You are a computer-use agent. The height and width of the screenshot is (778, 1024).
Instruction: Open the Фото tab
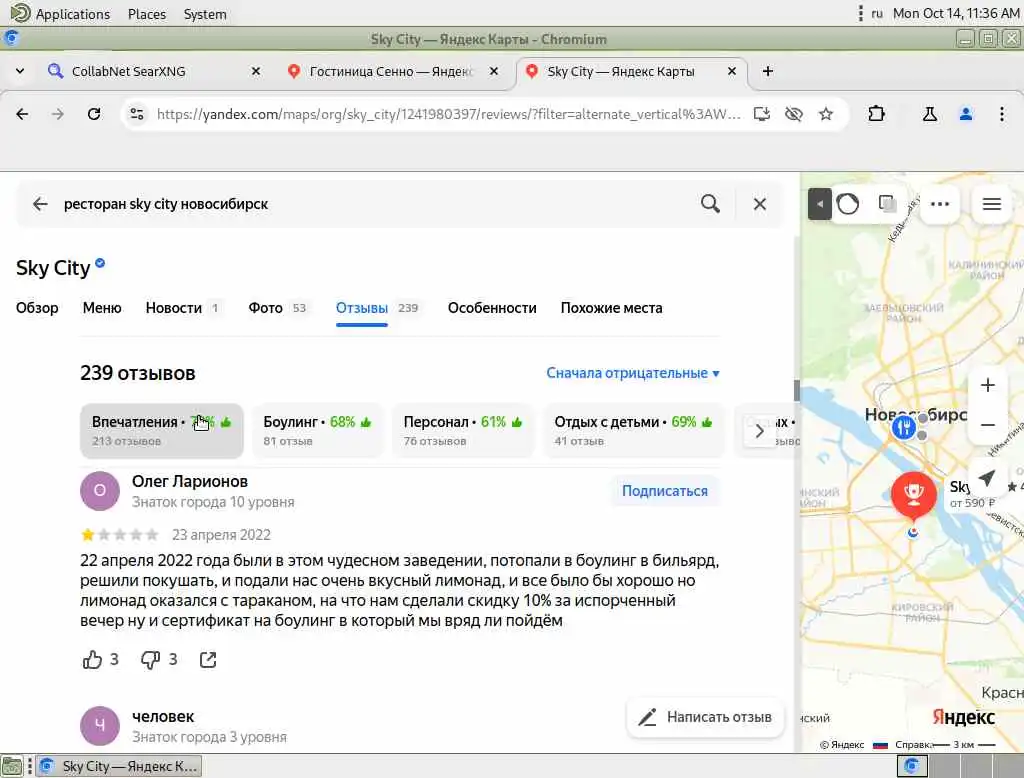click(277, 308)
